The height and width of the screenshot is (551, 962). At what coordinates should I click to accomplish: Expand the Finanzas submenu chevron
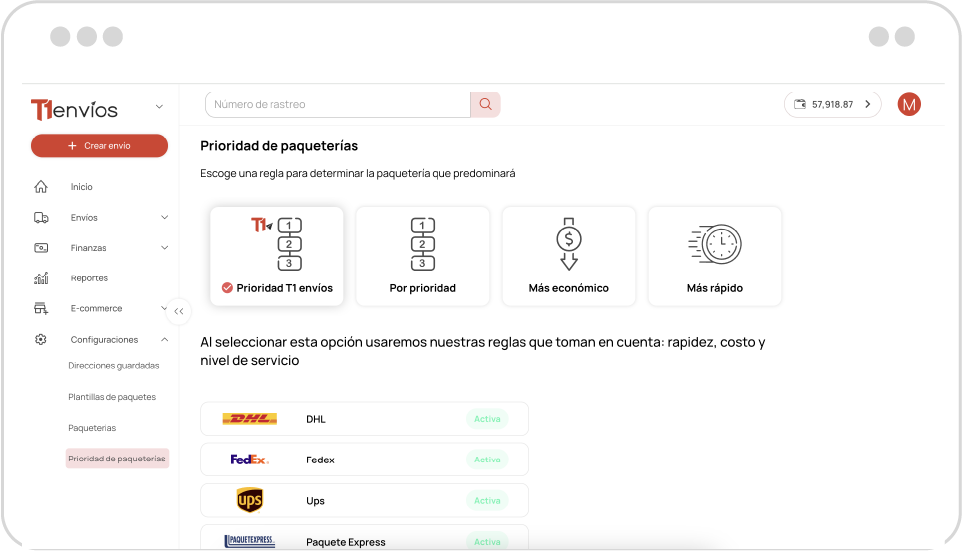click(x=164, y=248)
